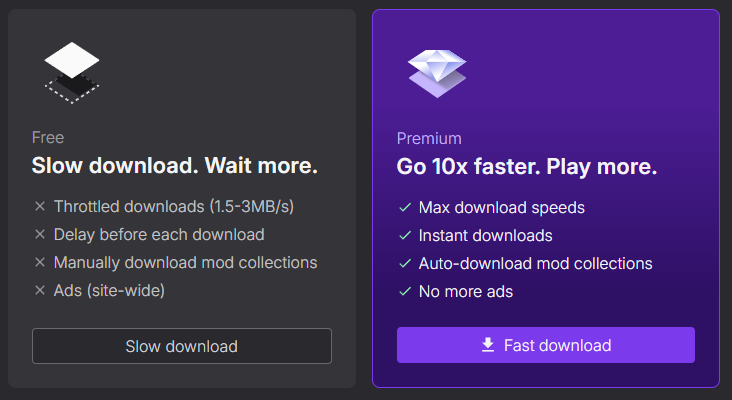Click the "Go 10x faster. Play more." heading
This screenshot has height=400, width=732.
pos(527,167)
